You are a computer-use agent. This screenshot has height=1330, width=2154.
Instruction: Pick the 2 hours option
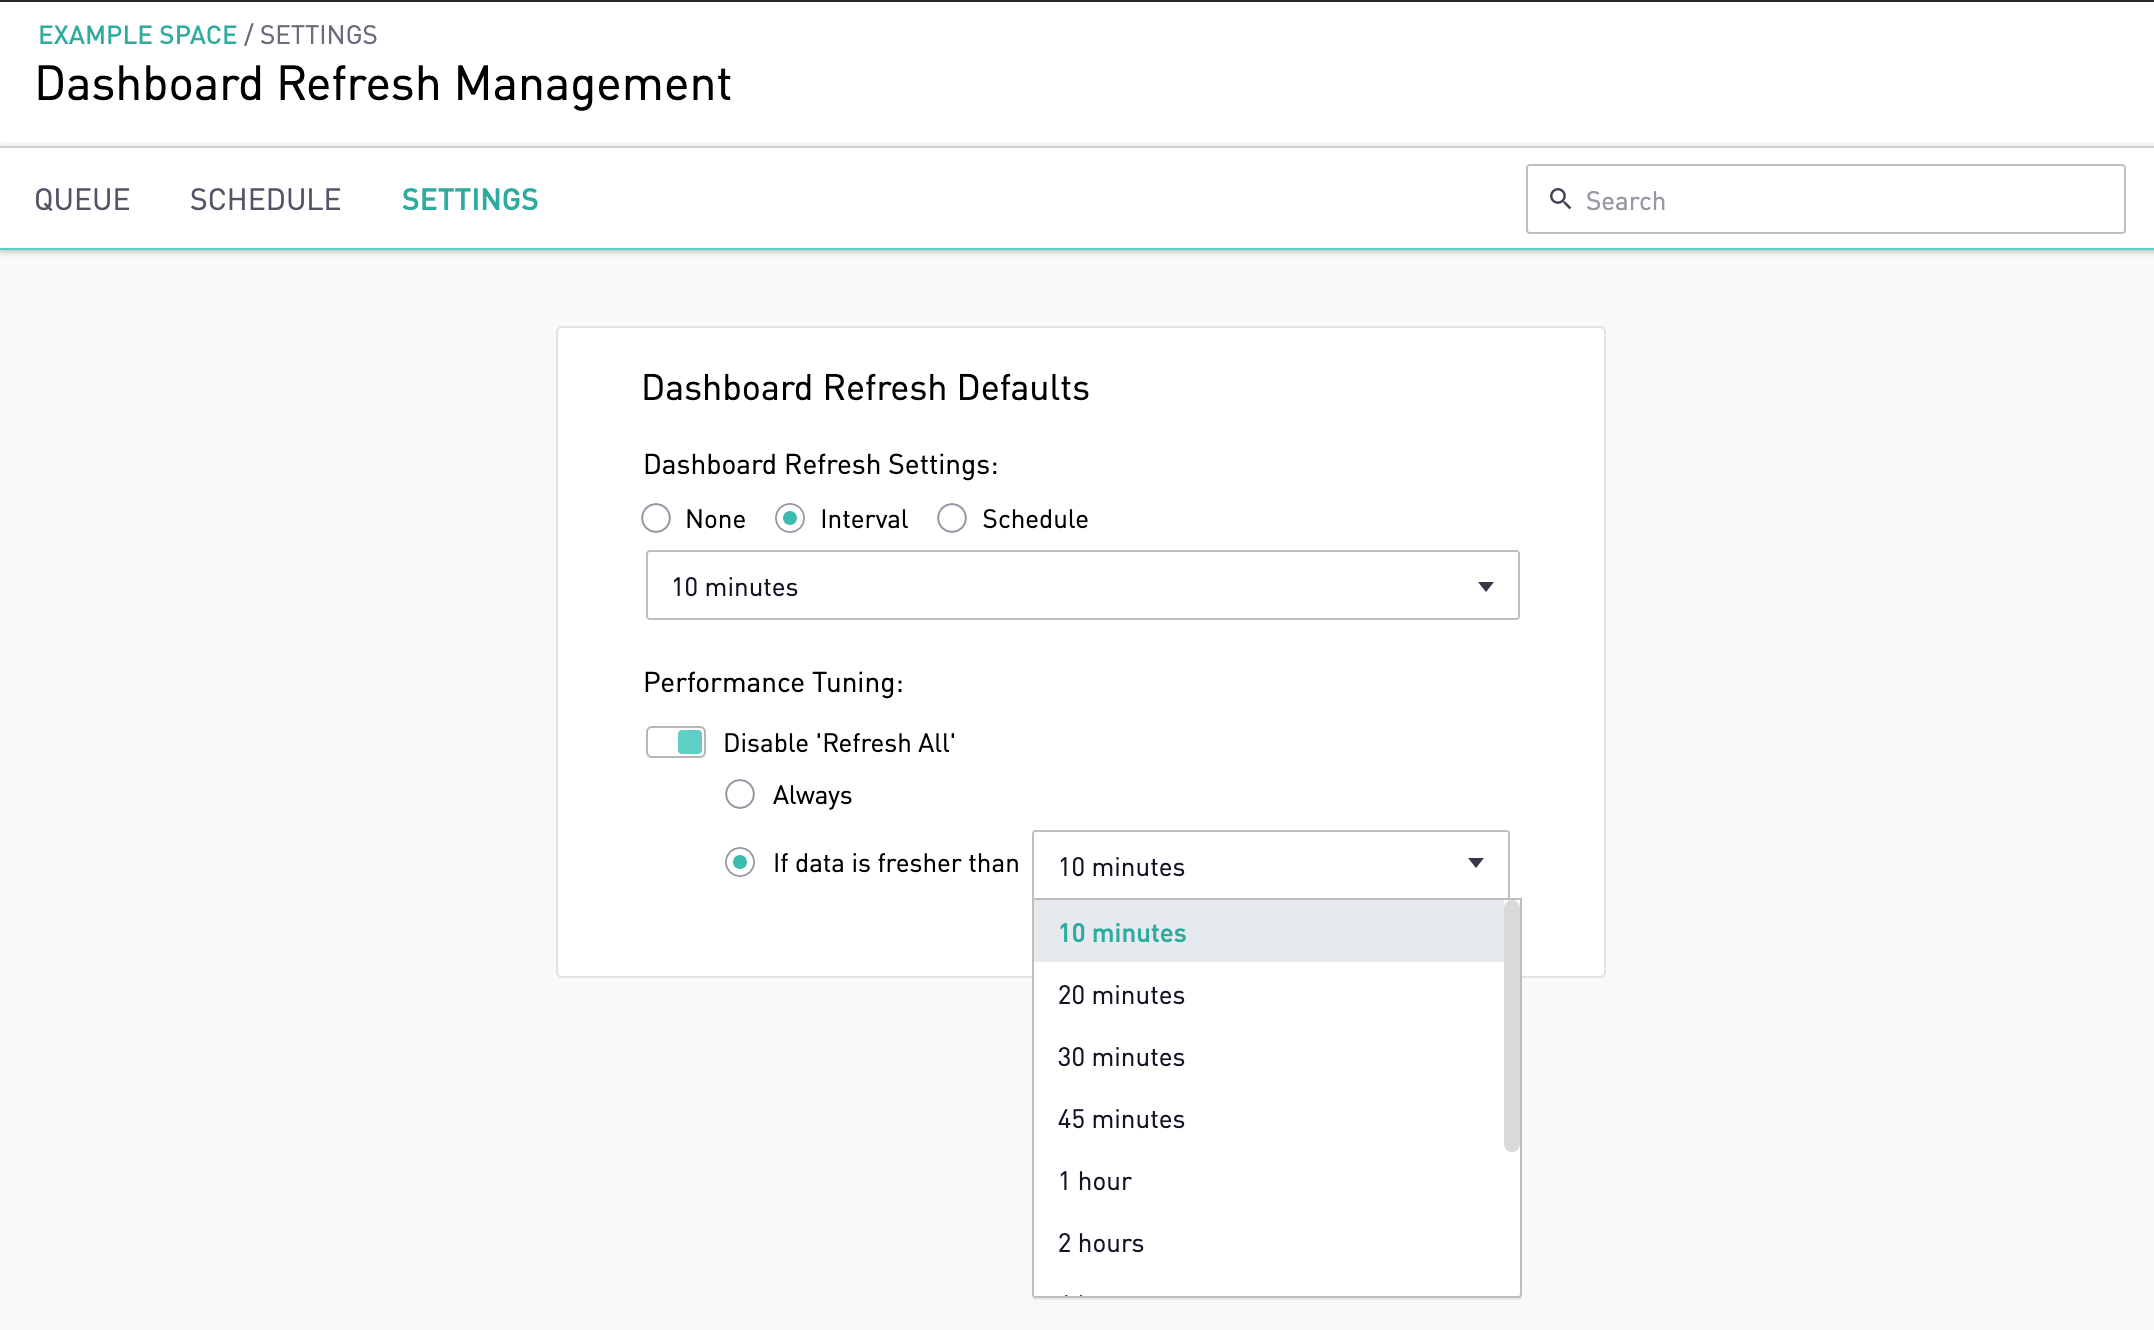click(x=1101, y=1243)
